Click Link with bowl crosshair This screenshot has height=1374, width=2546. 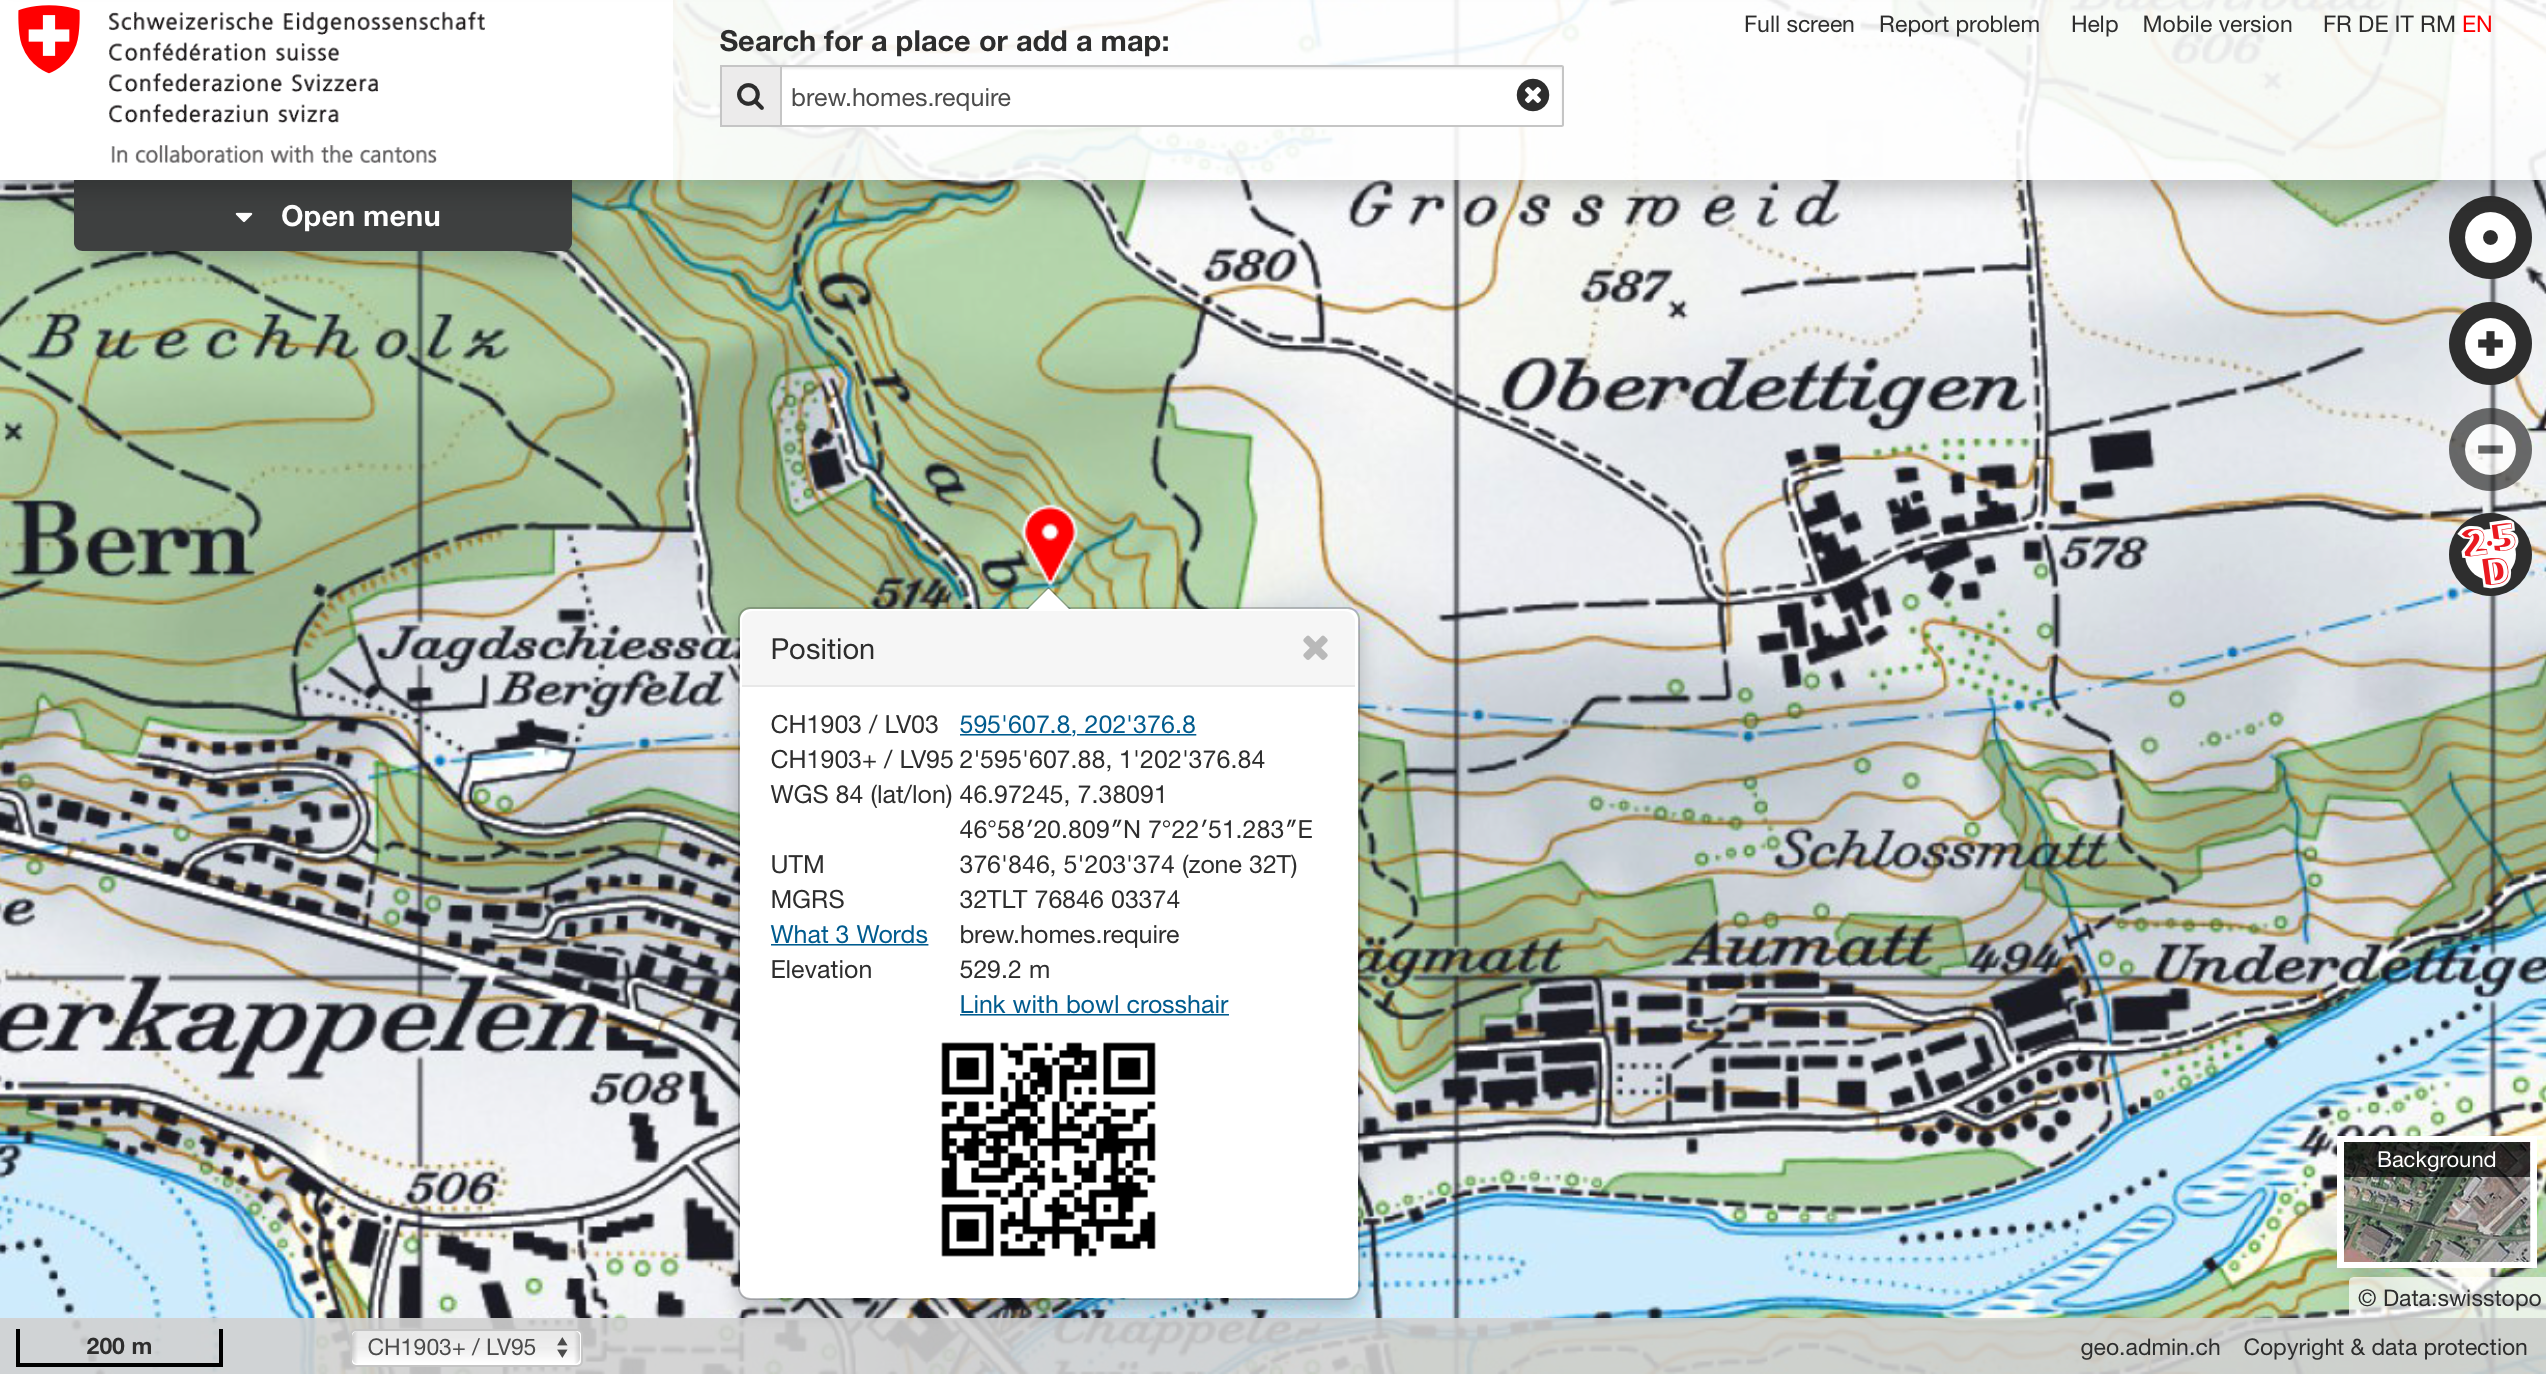(x=1093, y=1004)
